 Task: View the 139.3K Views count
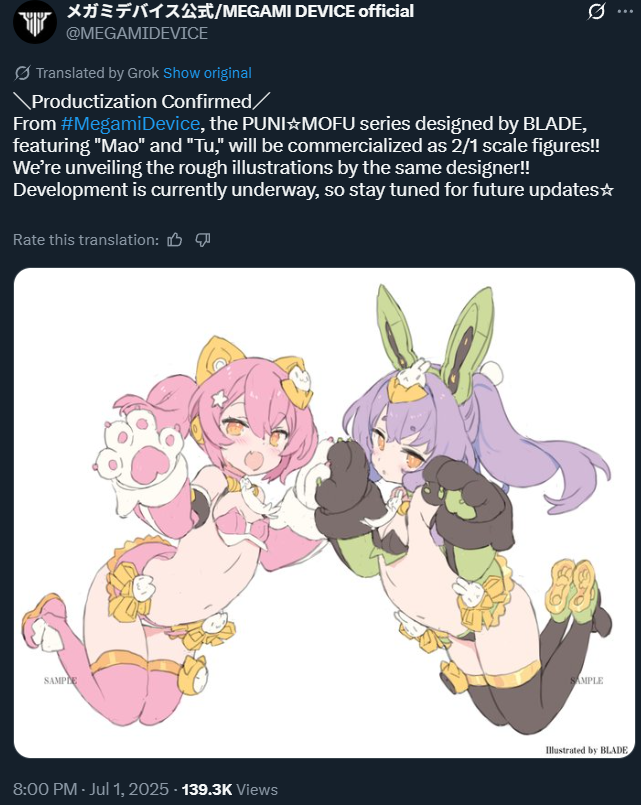(230, 789)
